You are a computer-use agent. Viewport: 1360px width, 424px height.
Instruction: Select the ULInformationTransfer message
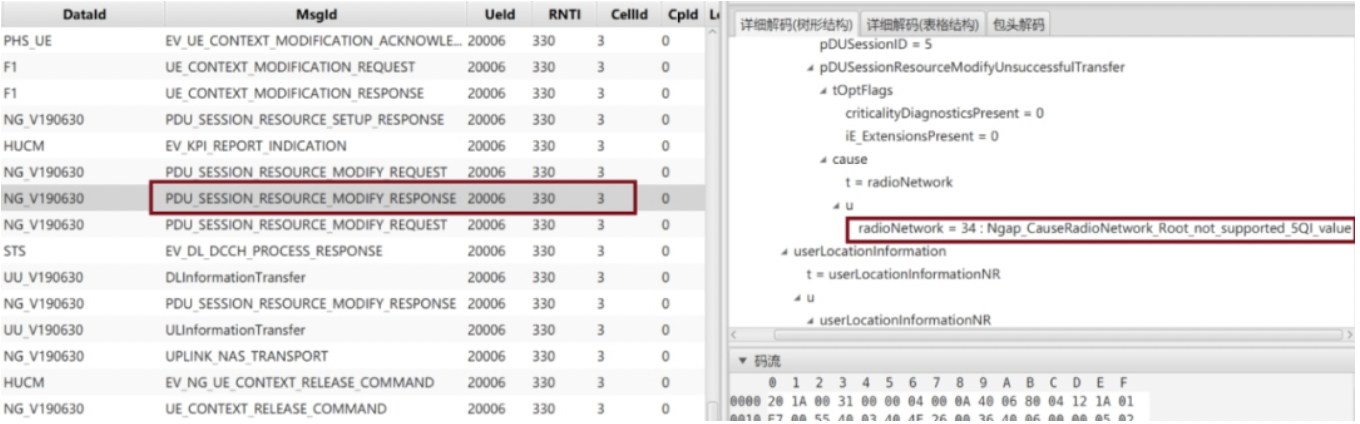tap(353, 330)
